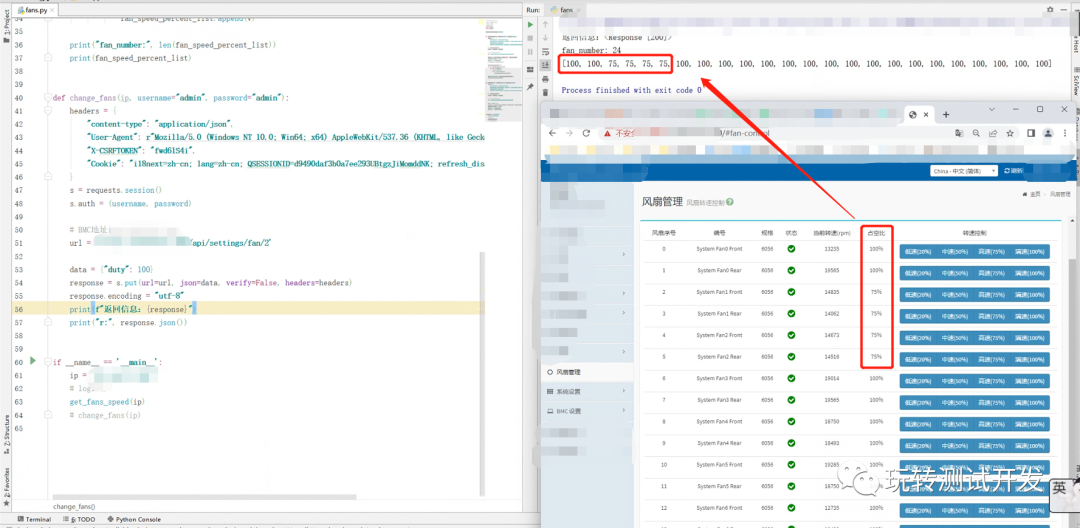Share this page from Chrome toolbar
This screenshot has width=1080, height=528.
point(993,133)
